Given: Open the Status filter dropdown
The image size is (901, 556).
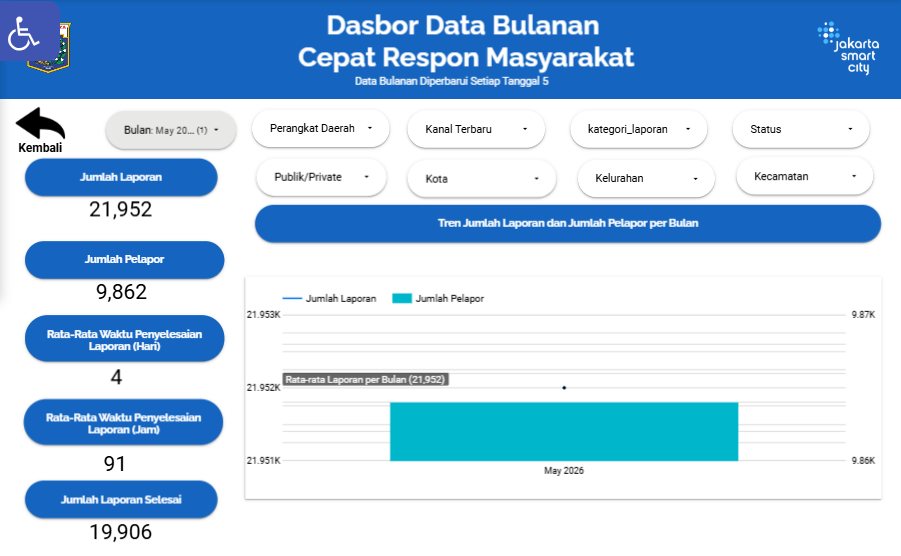Looking at the screenshot, I should tap(801, 129).
